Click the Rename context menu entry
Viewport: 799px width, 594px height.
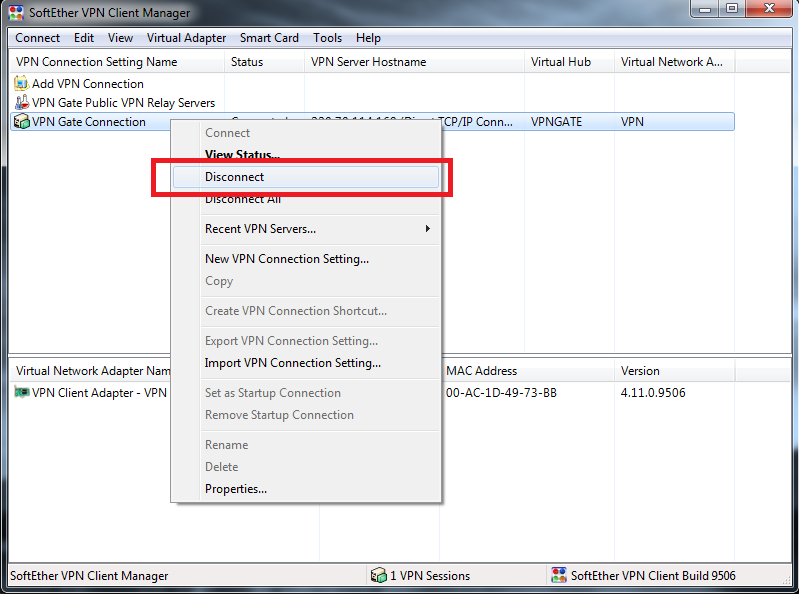pos(306,445)
